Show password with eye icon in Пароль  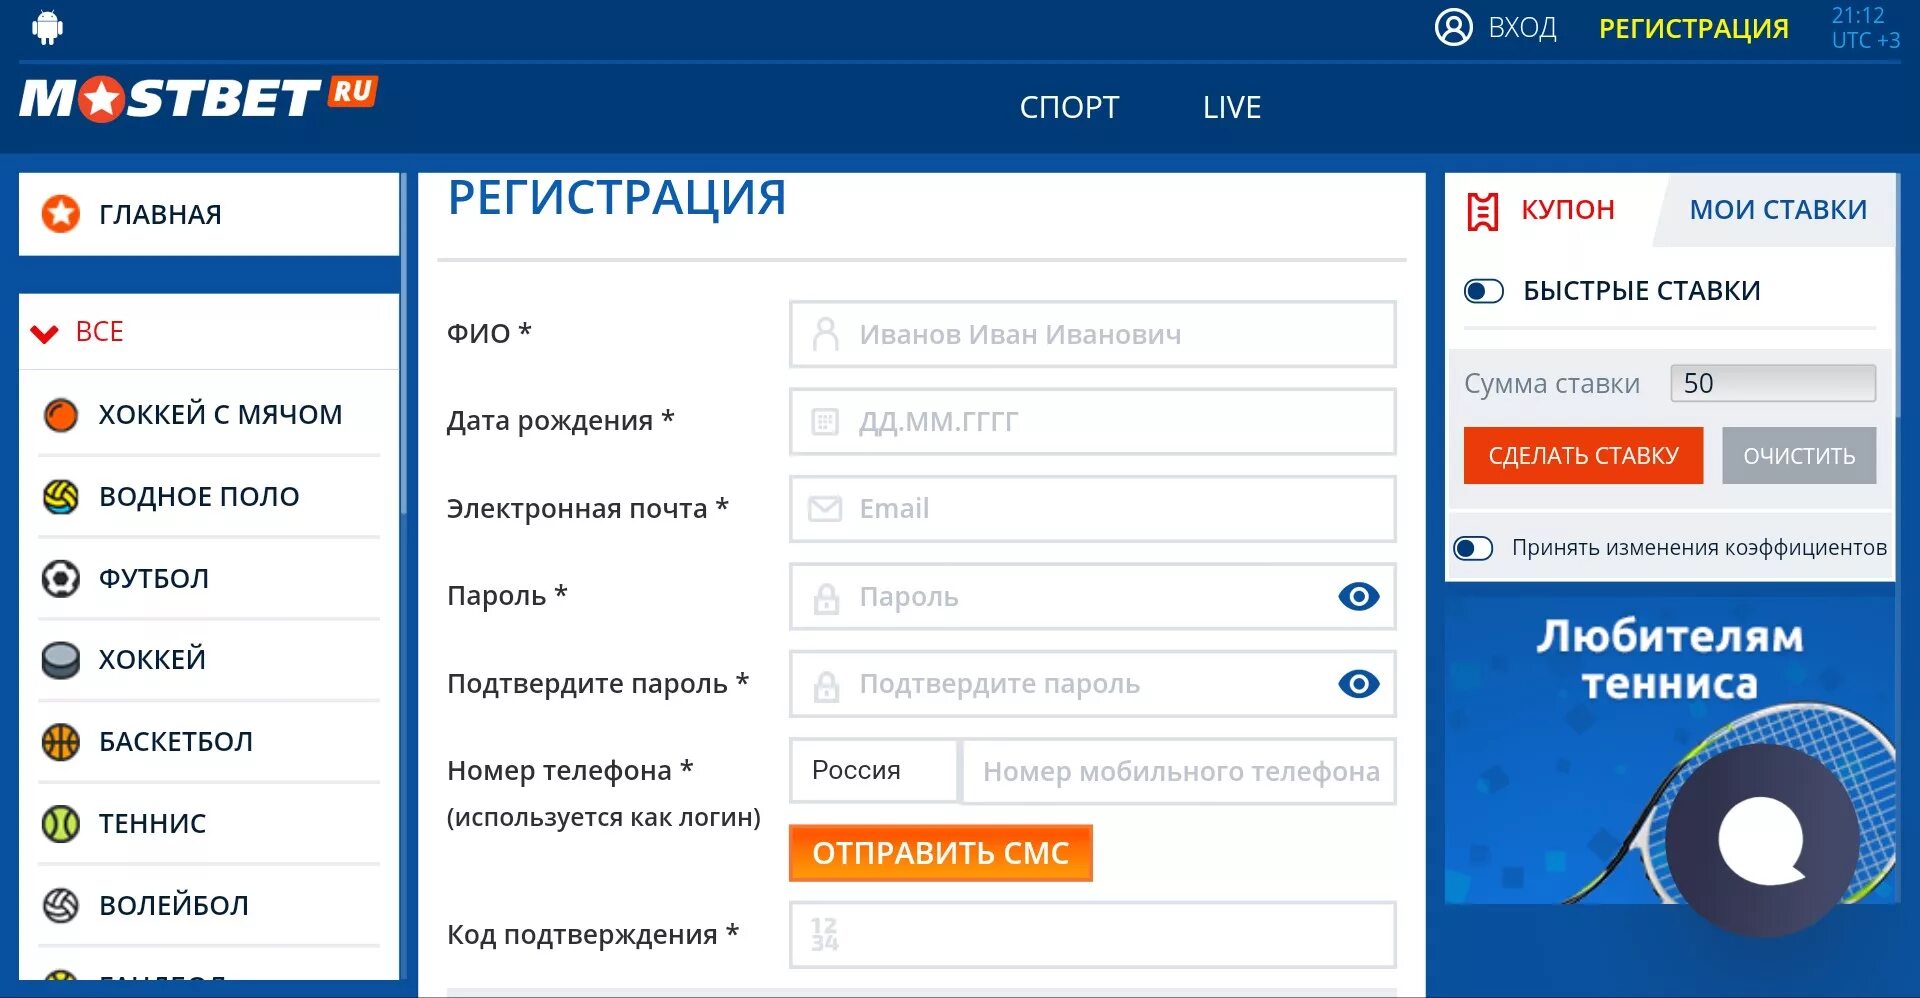1358,597
